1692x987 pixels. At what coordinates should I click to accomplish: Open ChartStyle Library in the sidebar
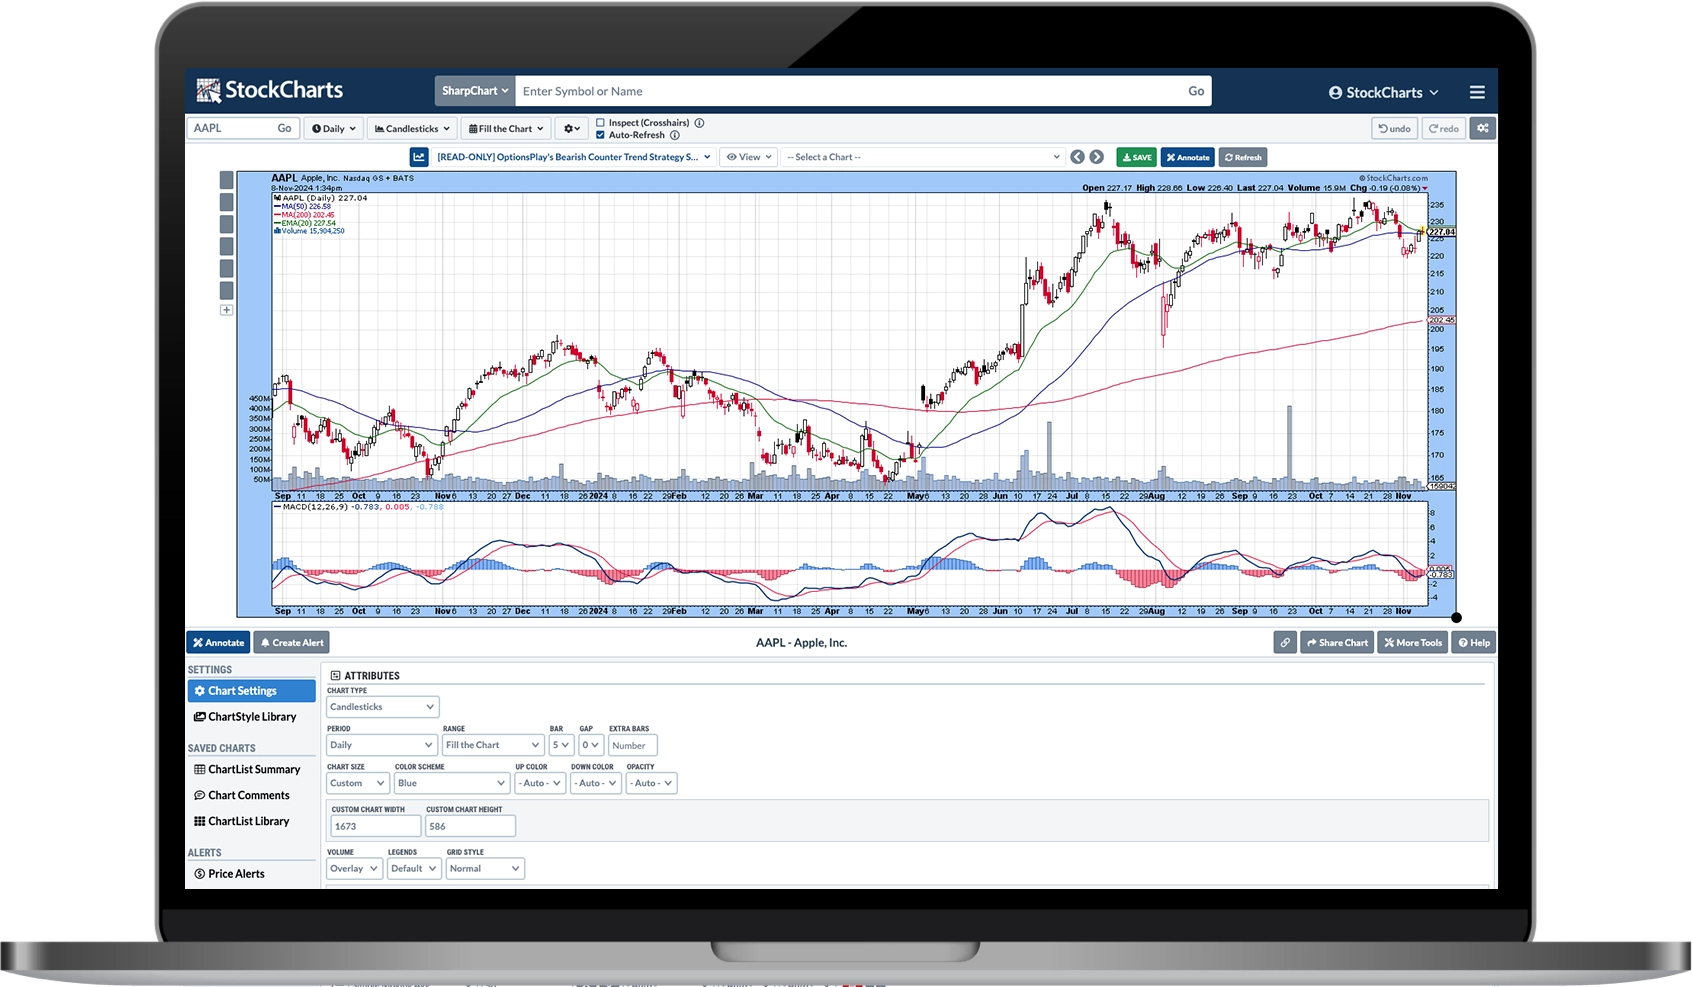click(251, 717)
